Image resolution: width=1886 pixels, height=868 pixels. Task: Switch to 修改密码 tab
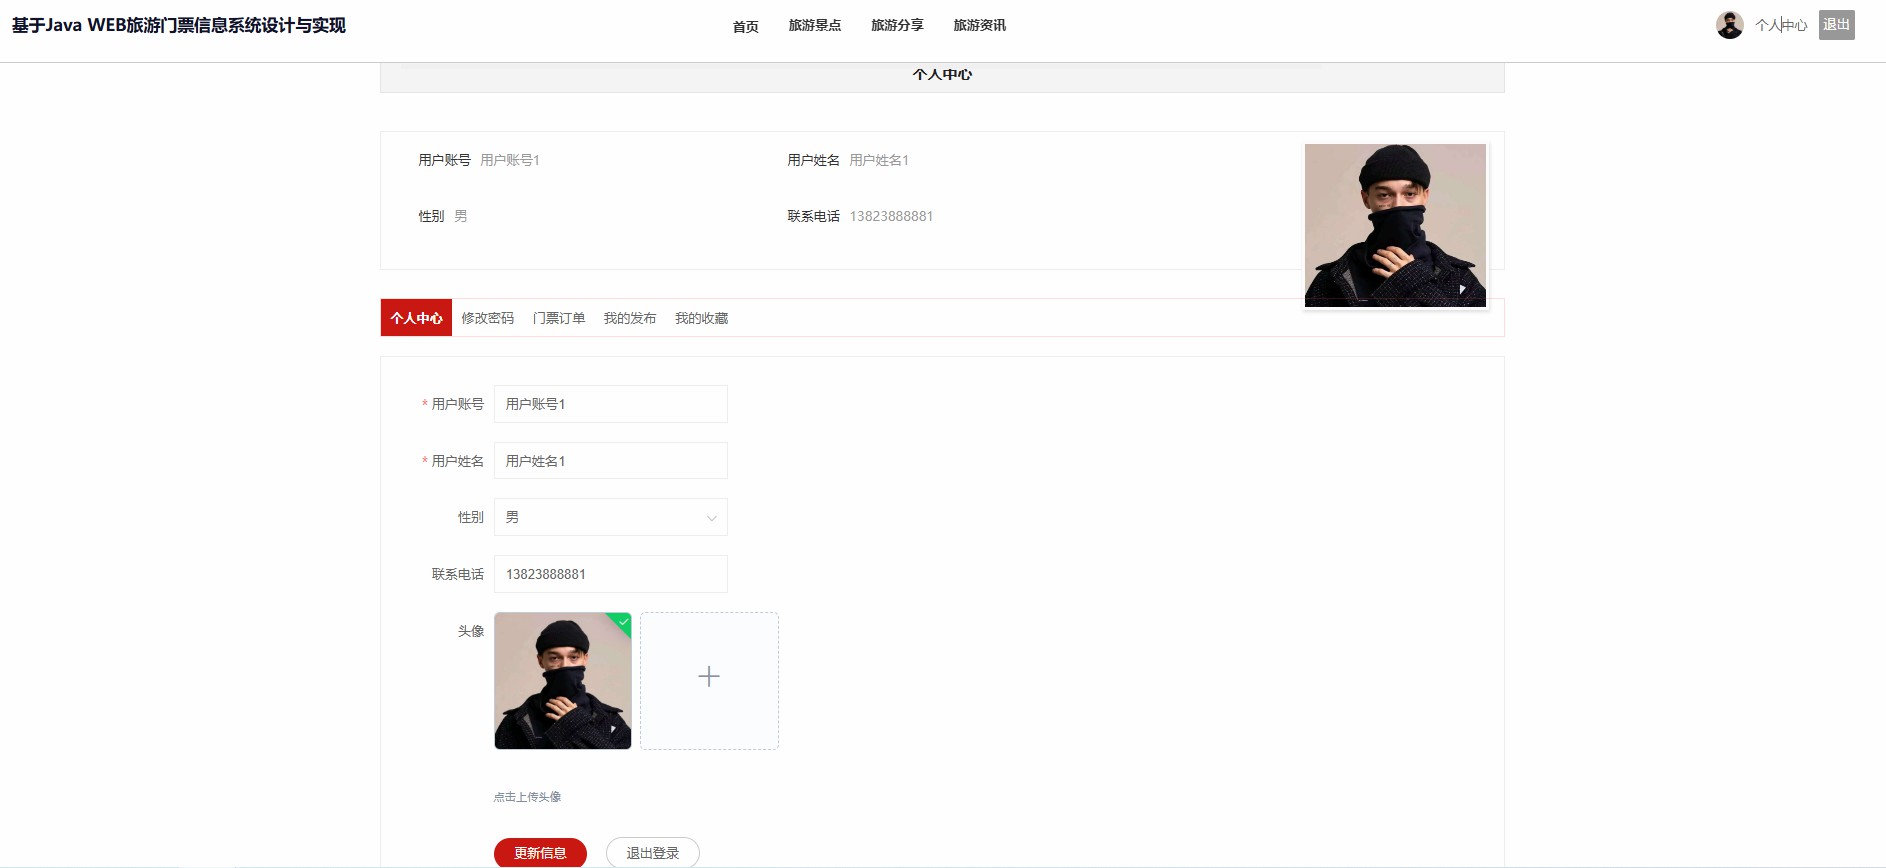(487, 318)
